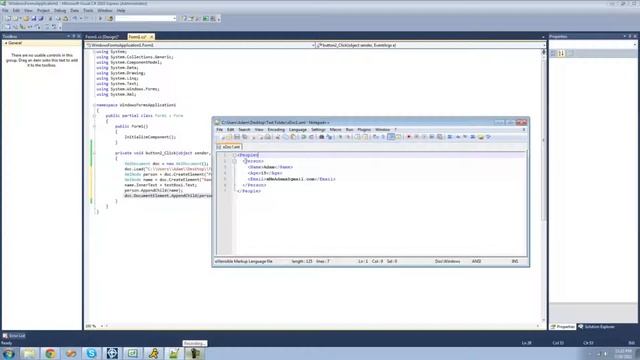Click Notepad++ status 'length : 125'

(x=302, y=261)
